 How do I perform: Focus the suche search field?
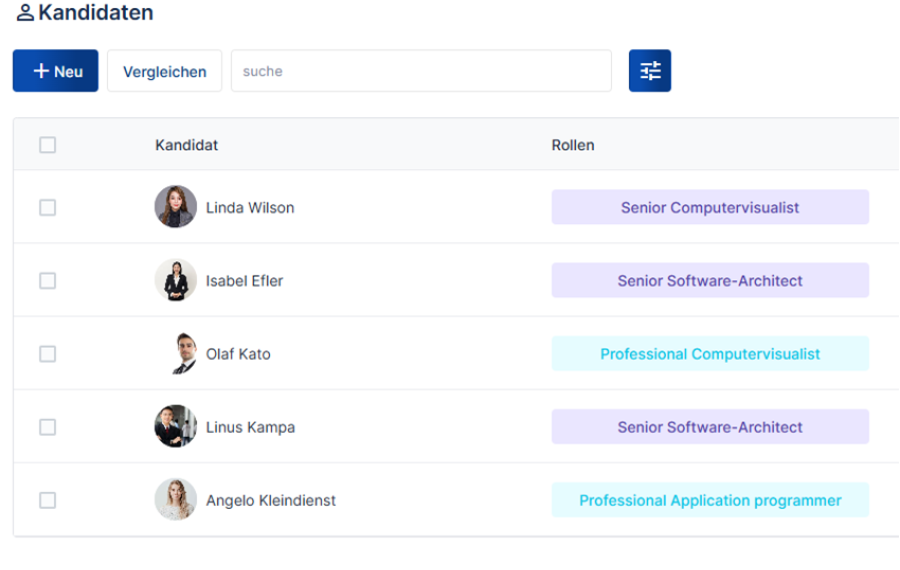pyautogui.click(x=421, y=71)
